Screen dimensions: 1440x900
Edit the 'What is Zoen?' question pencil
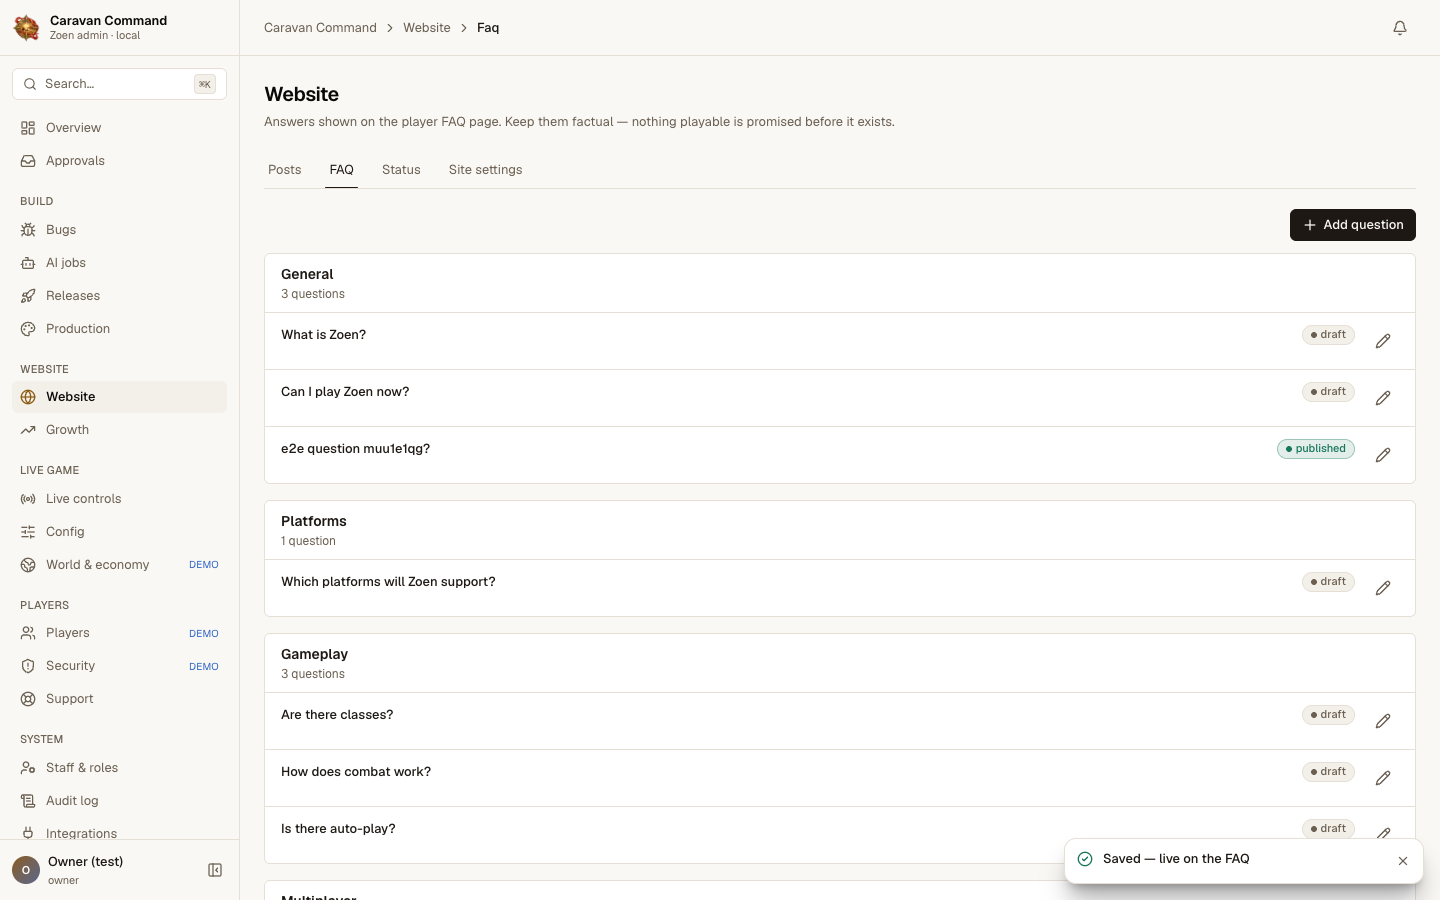click(x=1383, y=341)
